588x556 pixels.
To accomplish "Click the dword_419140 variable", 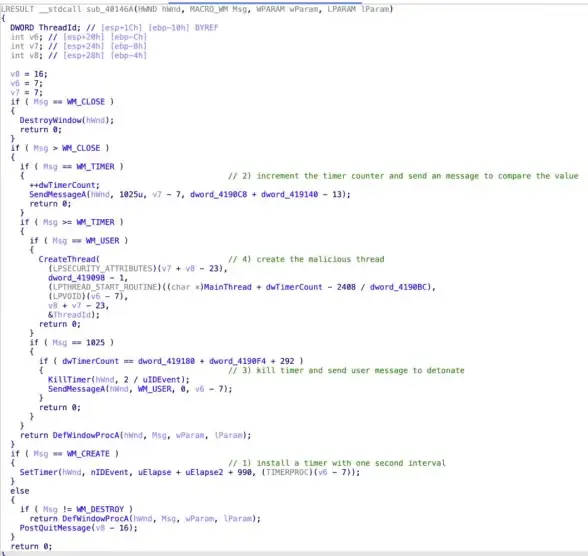I will tap(289, 195).
